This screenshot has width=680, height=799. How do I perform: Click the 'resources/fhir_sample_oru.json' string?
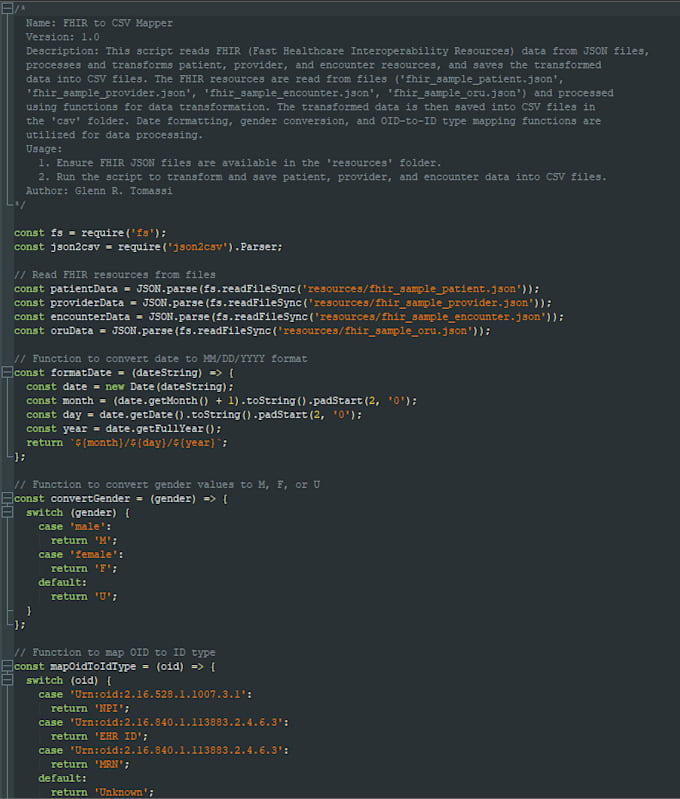coord(375,331)
